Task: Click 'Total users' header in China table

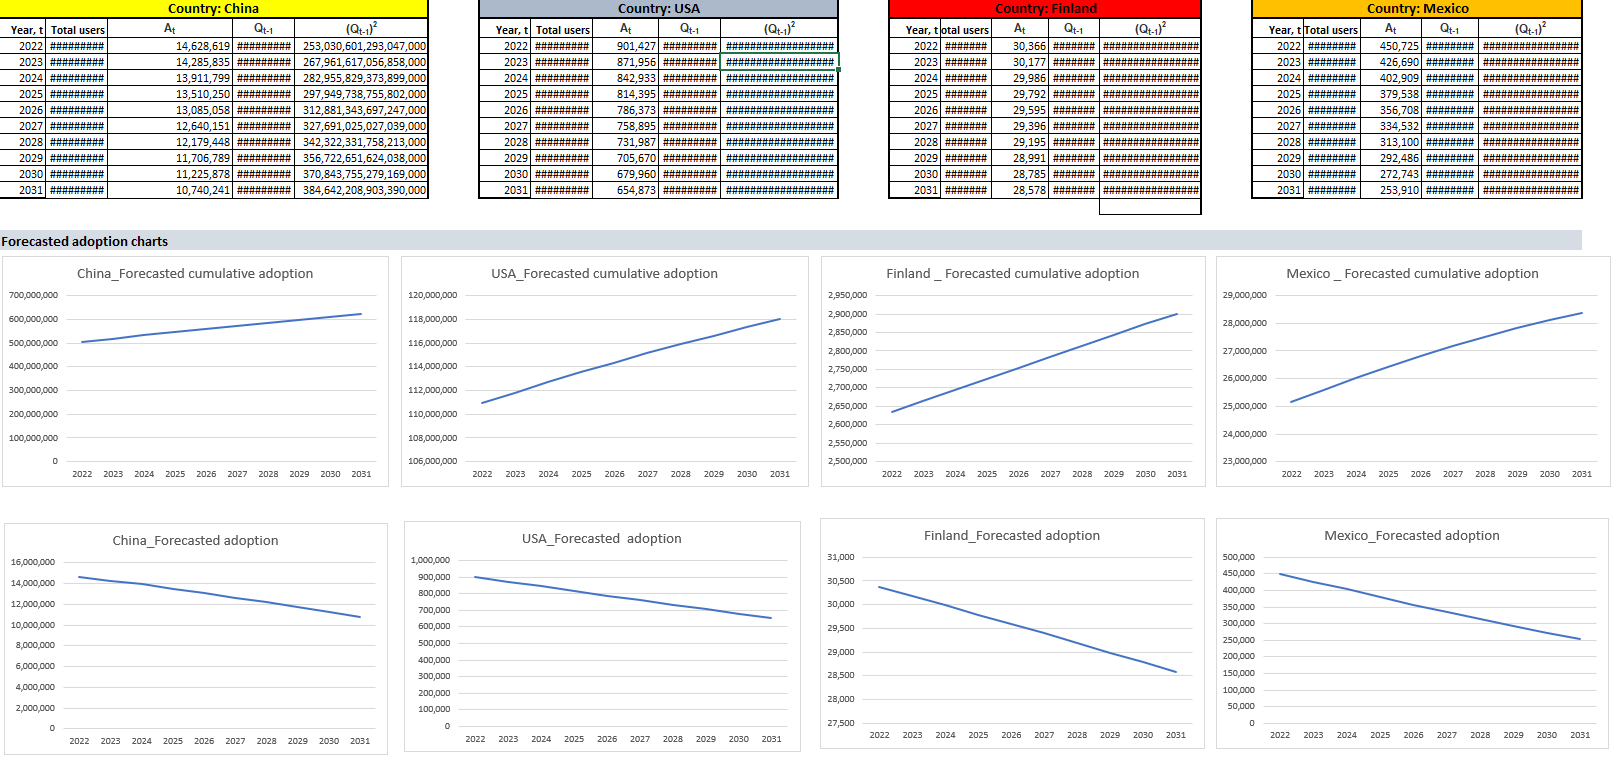Action: 77,30
